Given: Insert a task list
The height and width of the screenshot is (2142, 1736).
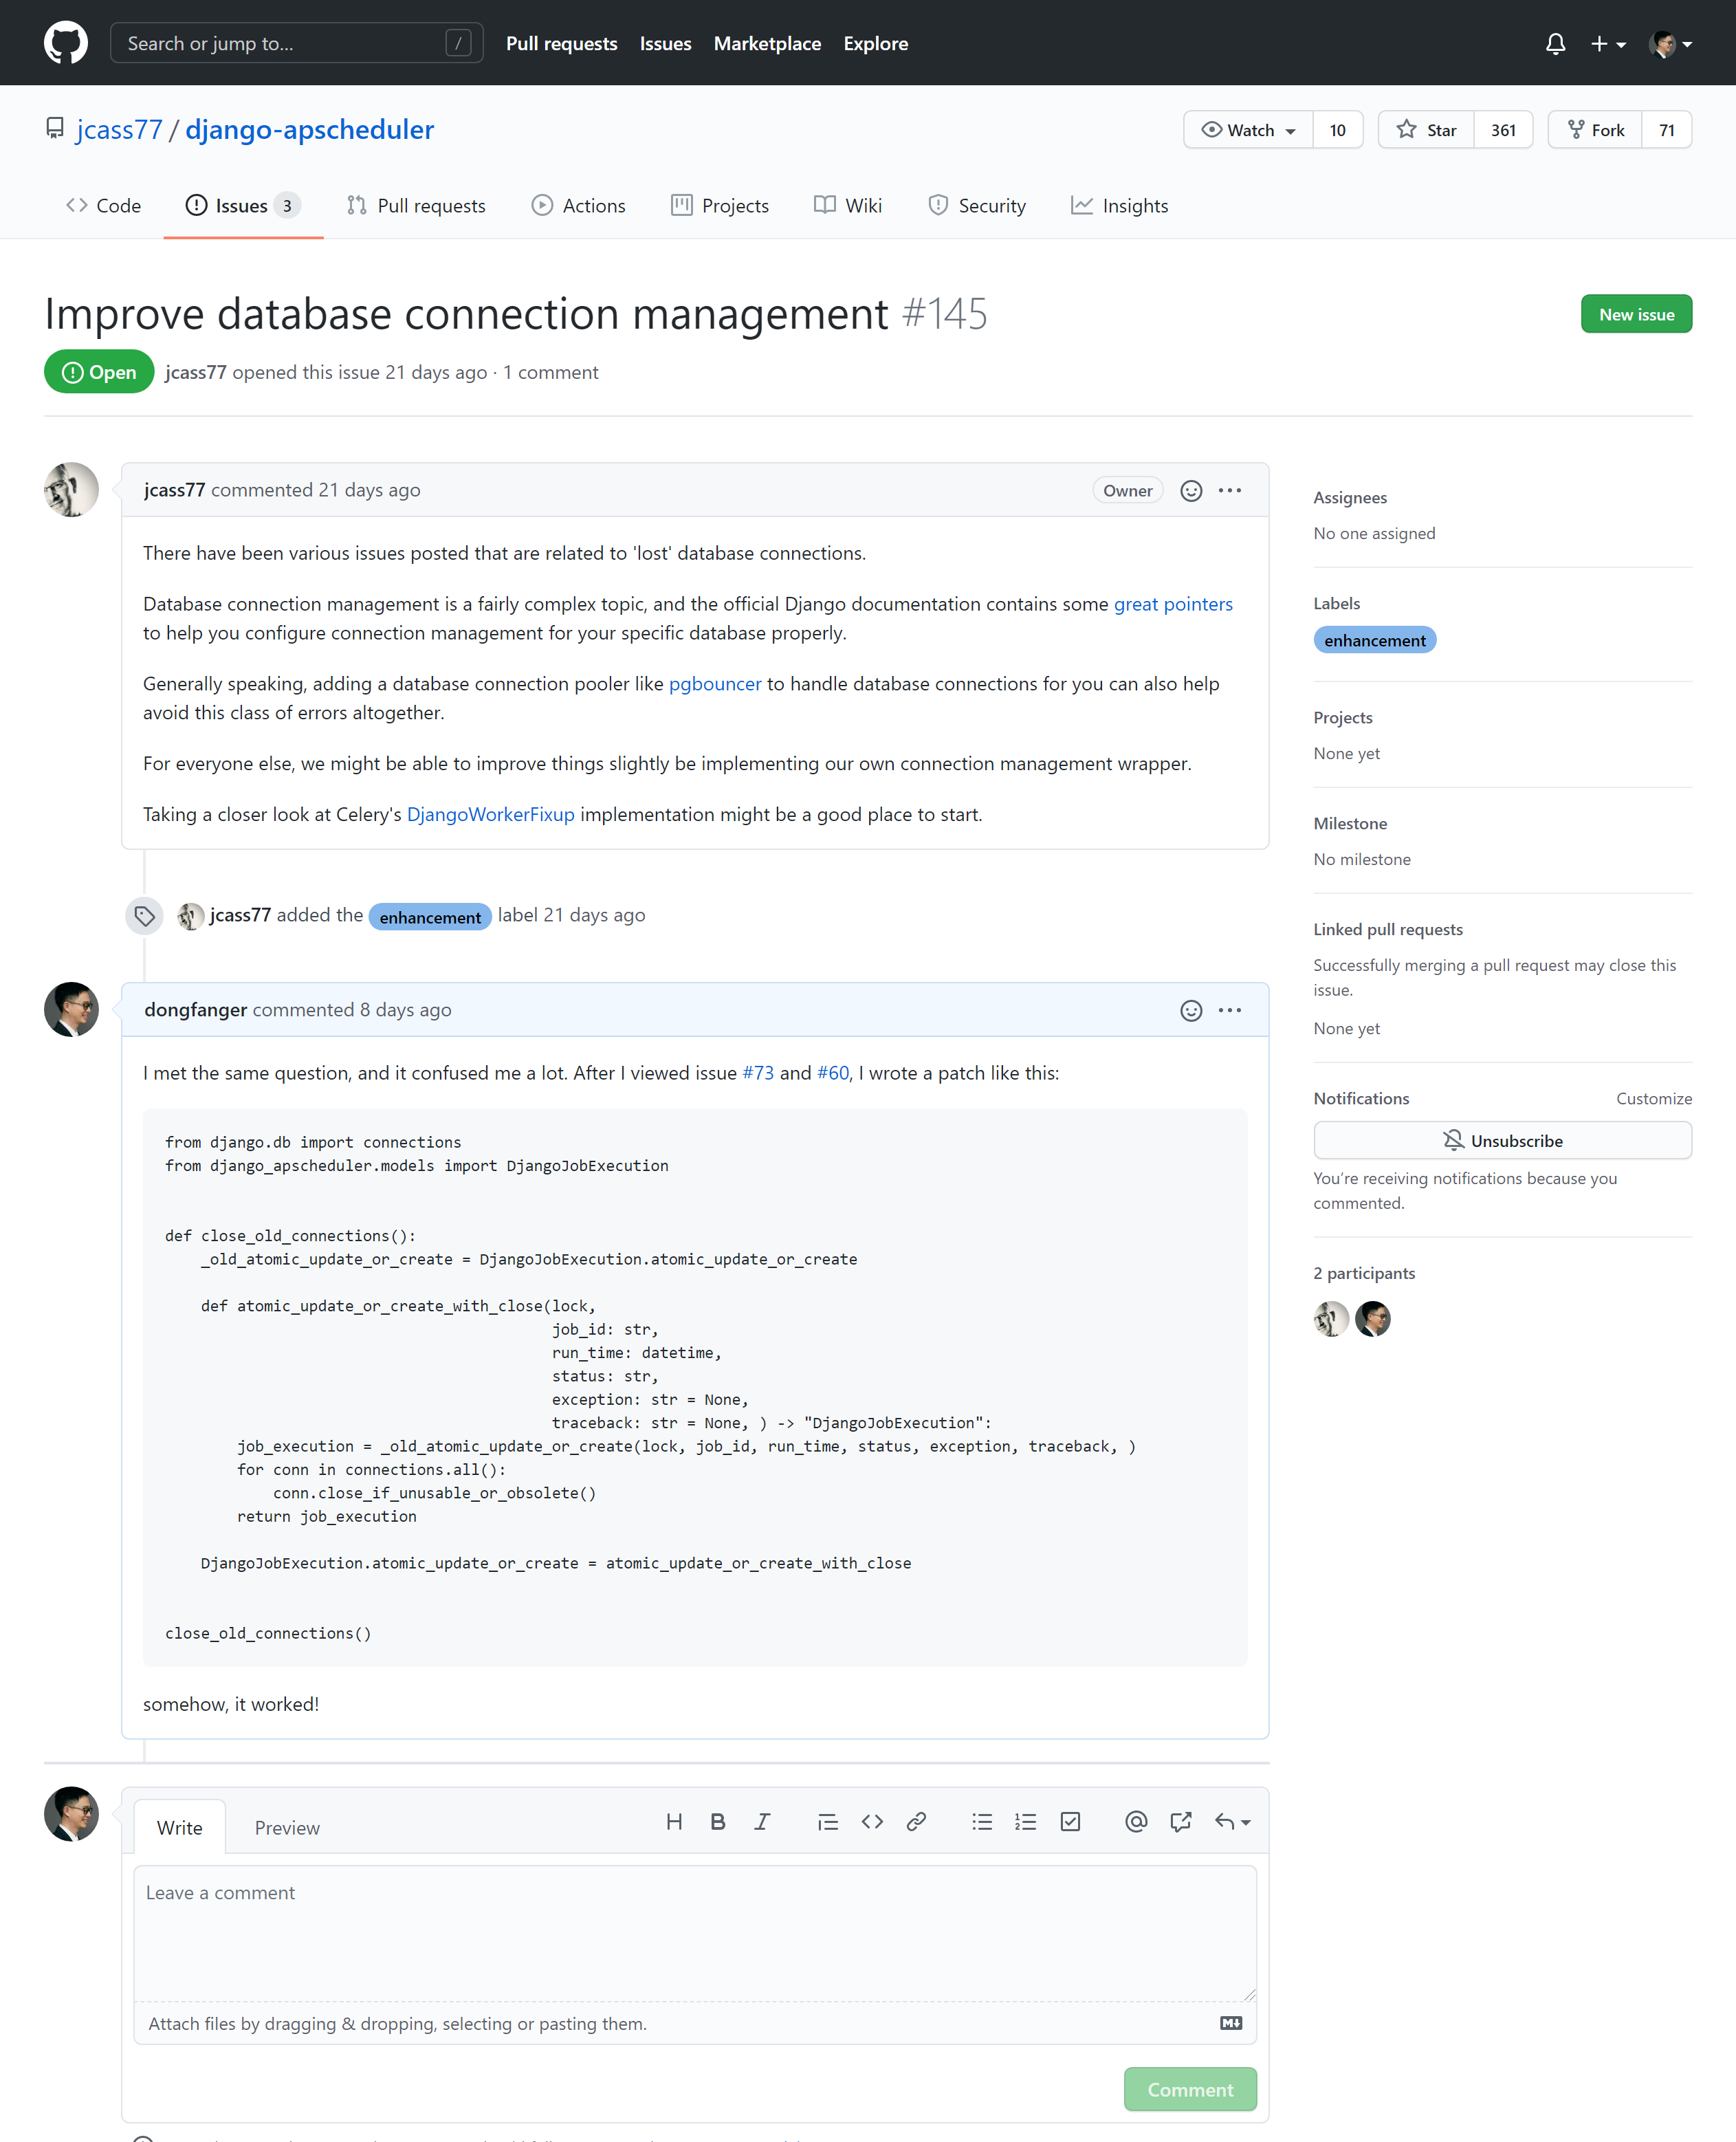Looking at the screenshot, I should 1070,1822.
